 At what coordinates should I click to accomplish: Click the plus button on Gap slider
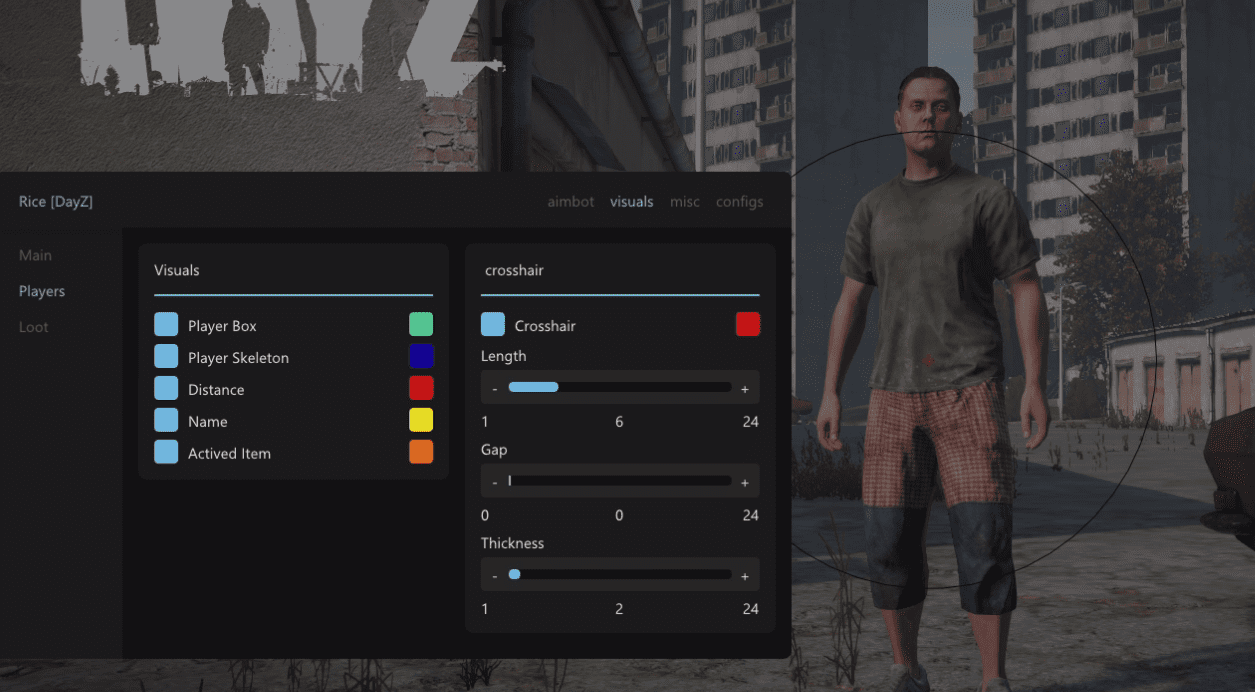coord(745,482)
